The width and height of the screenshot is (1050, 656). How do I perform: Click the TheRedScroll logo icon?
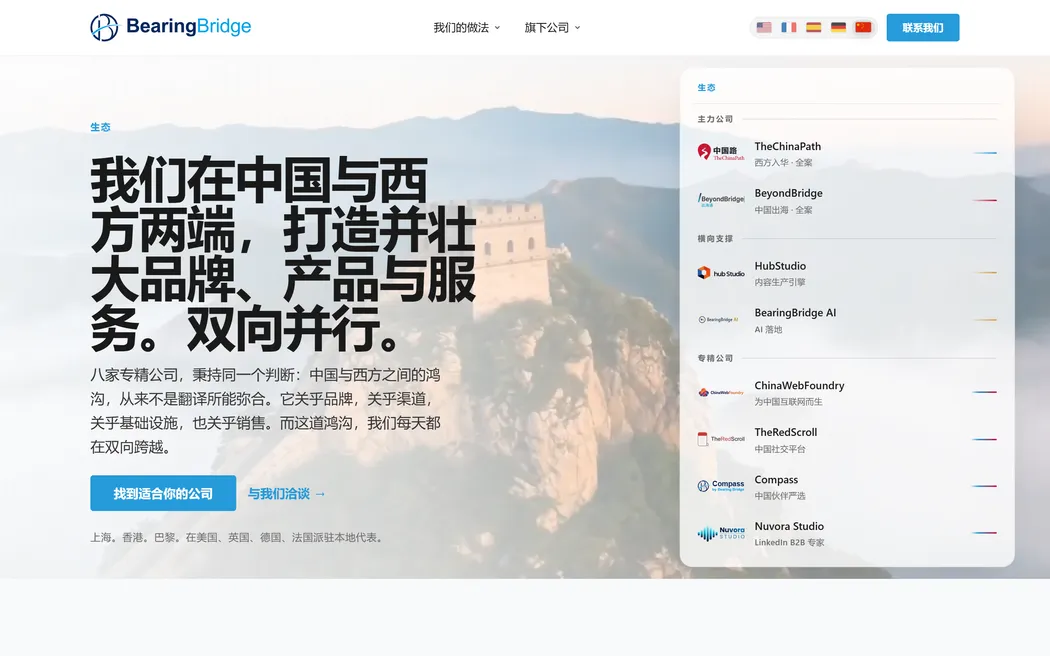[x=721, y=439]
